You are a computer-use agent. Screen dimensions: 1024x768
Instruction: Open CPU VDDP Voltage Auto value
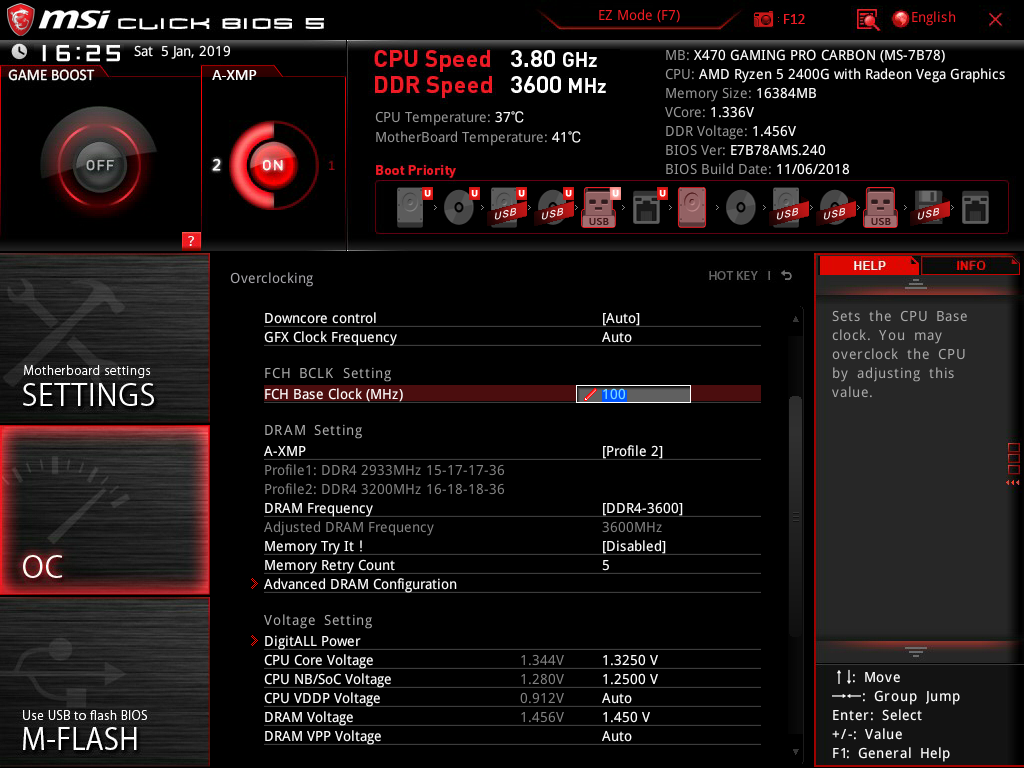click(616, 698)
